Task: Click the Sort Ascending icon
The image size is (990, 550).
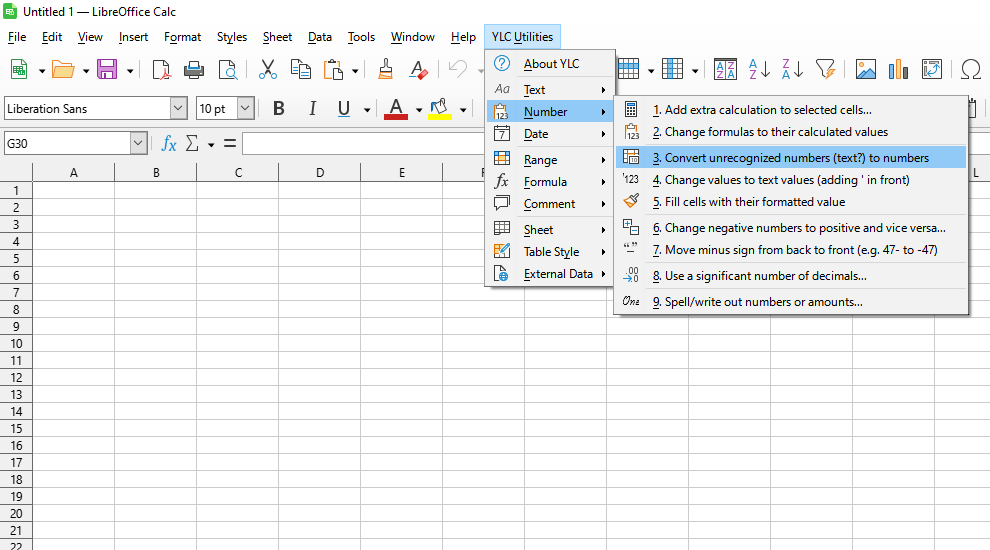Action: [760, 69]
